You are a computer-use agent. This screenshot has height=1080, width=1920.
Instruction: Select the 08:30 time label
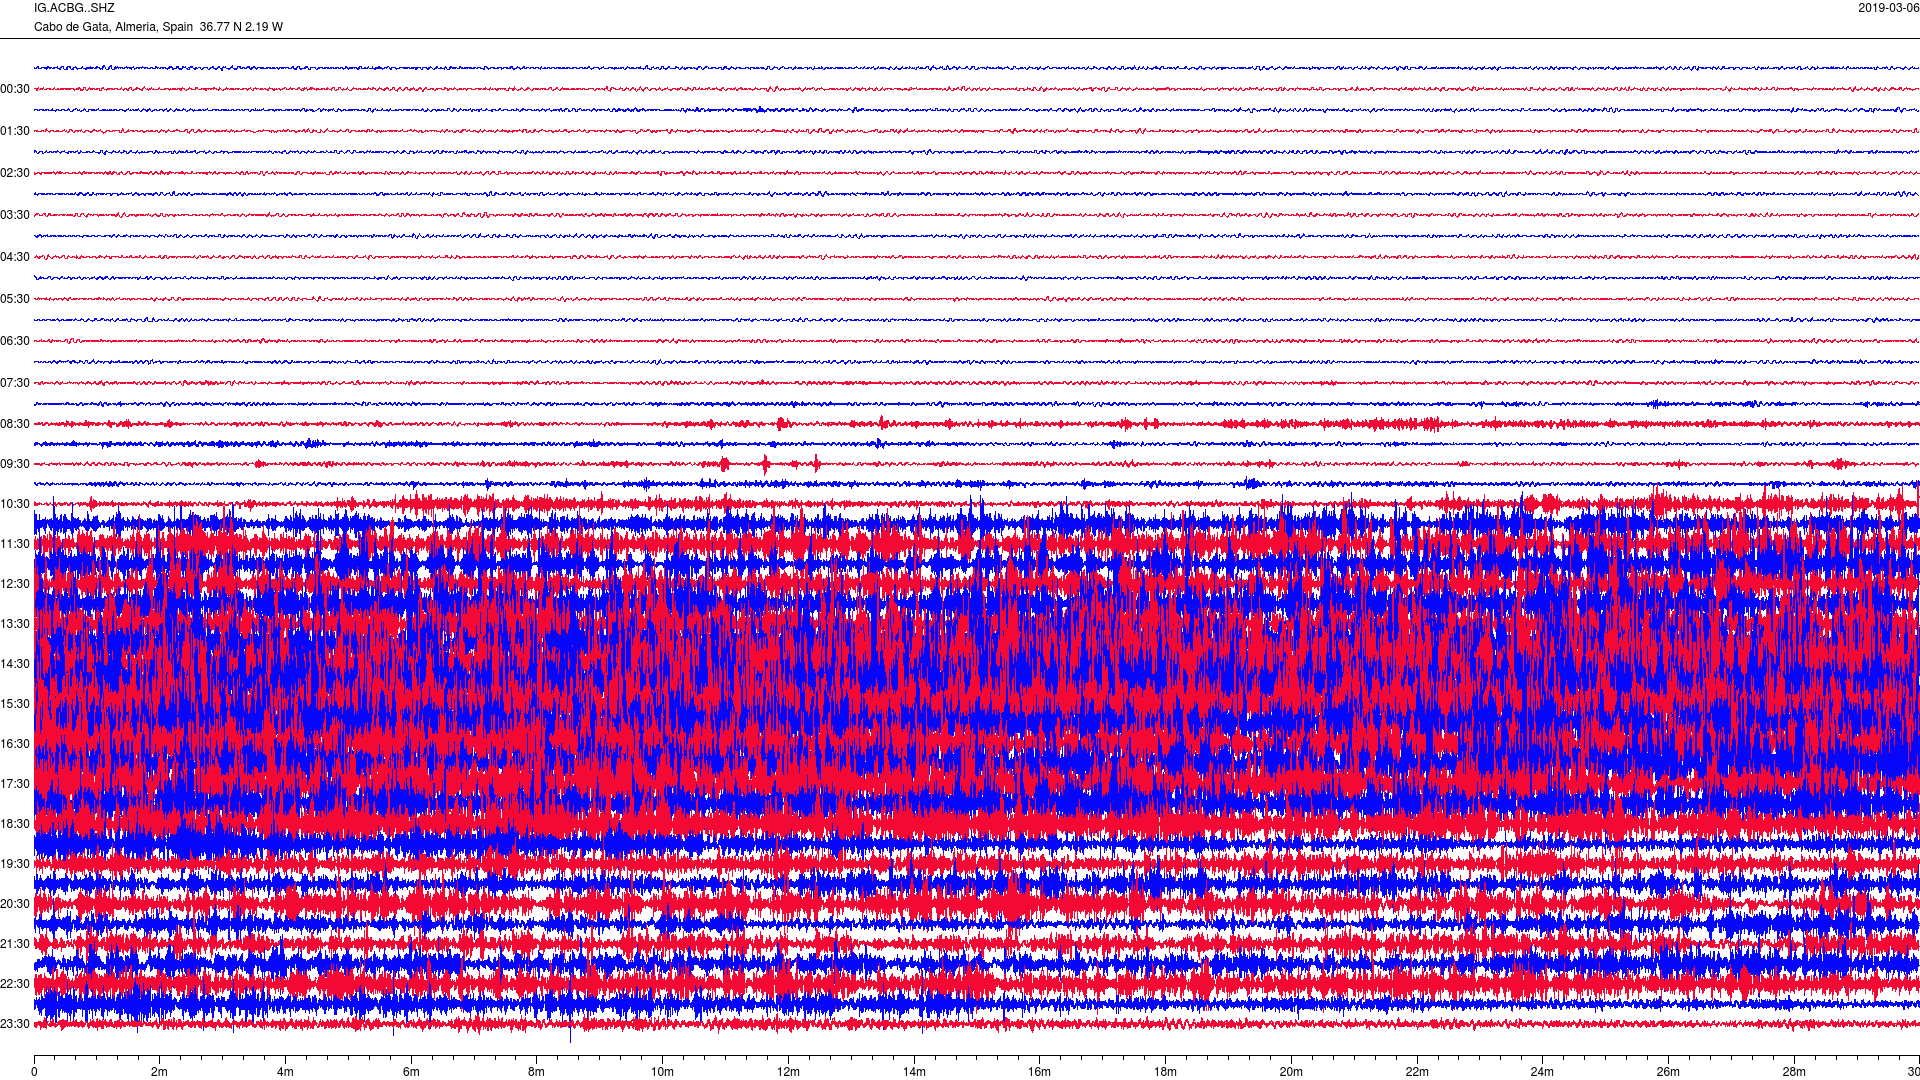click(x=15, y=424)
